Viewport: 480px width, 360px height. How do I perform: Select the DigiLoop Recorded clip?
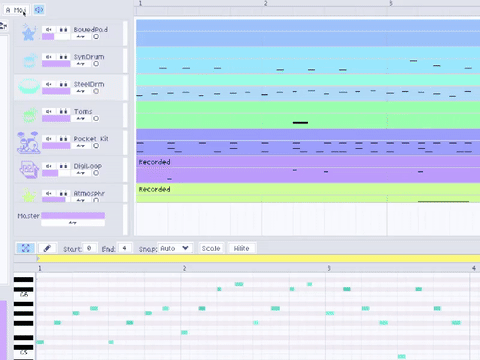click(308, 170)
